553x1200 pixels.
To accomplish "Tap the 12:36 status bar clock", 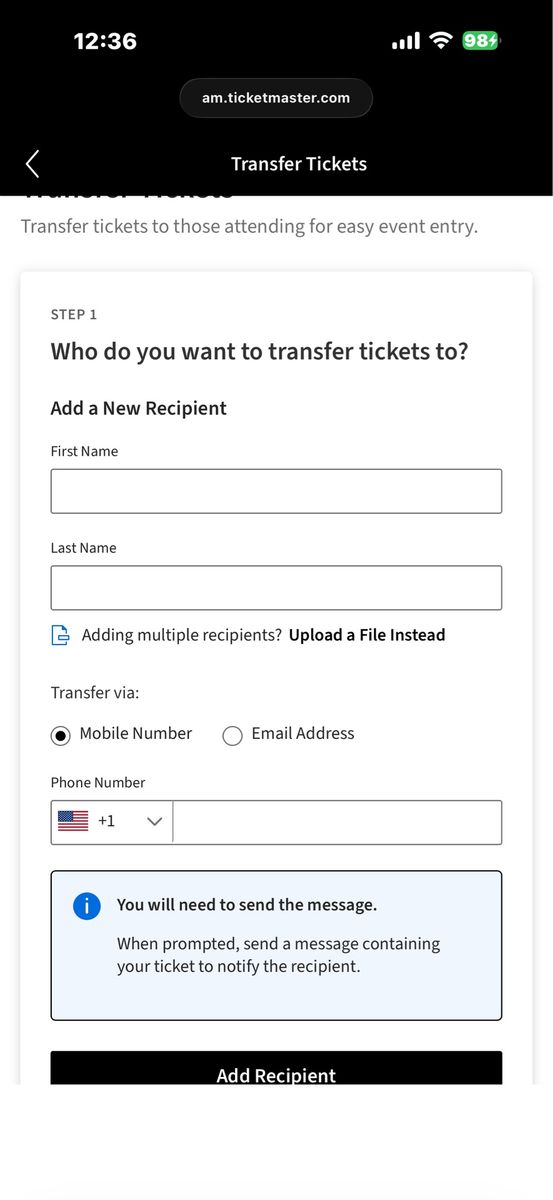I will tap(105, 41).
